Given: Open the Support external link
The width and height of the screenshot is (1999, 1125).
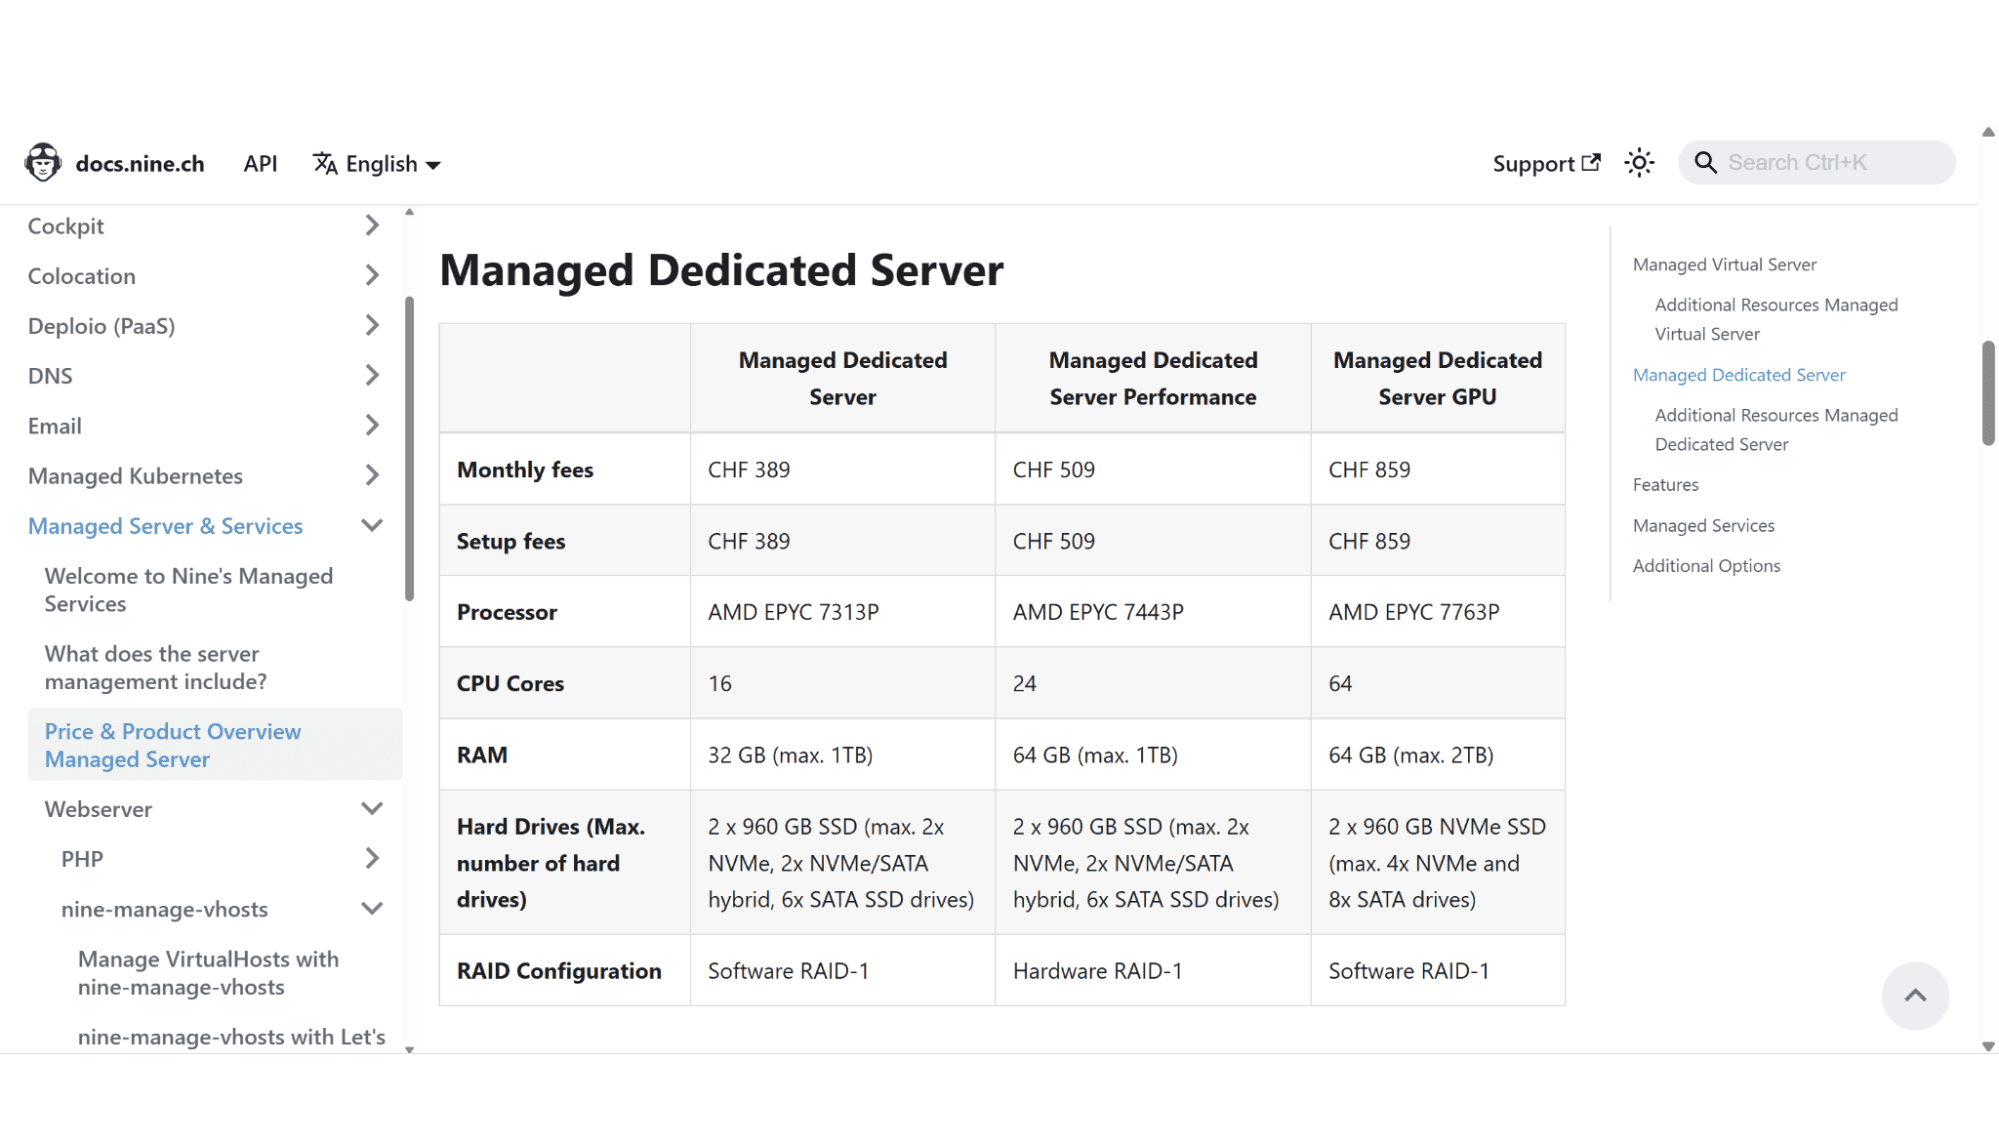Looking at the screenshot, I should (1546, 163).
